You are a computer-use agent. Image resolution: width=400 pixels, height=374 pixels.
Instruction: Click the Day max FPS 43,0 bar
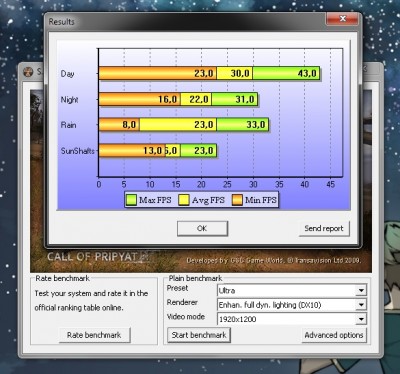pyautogui.click(x=286, y=73)
